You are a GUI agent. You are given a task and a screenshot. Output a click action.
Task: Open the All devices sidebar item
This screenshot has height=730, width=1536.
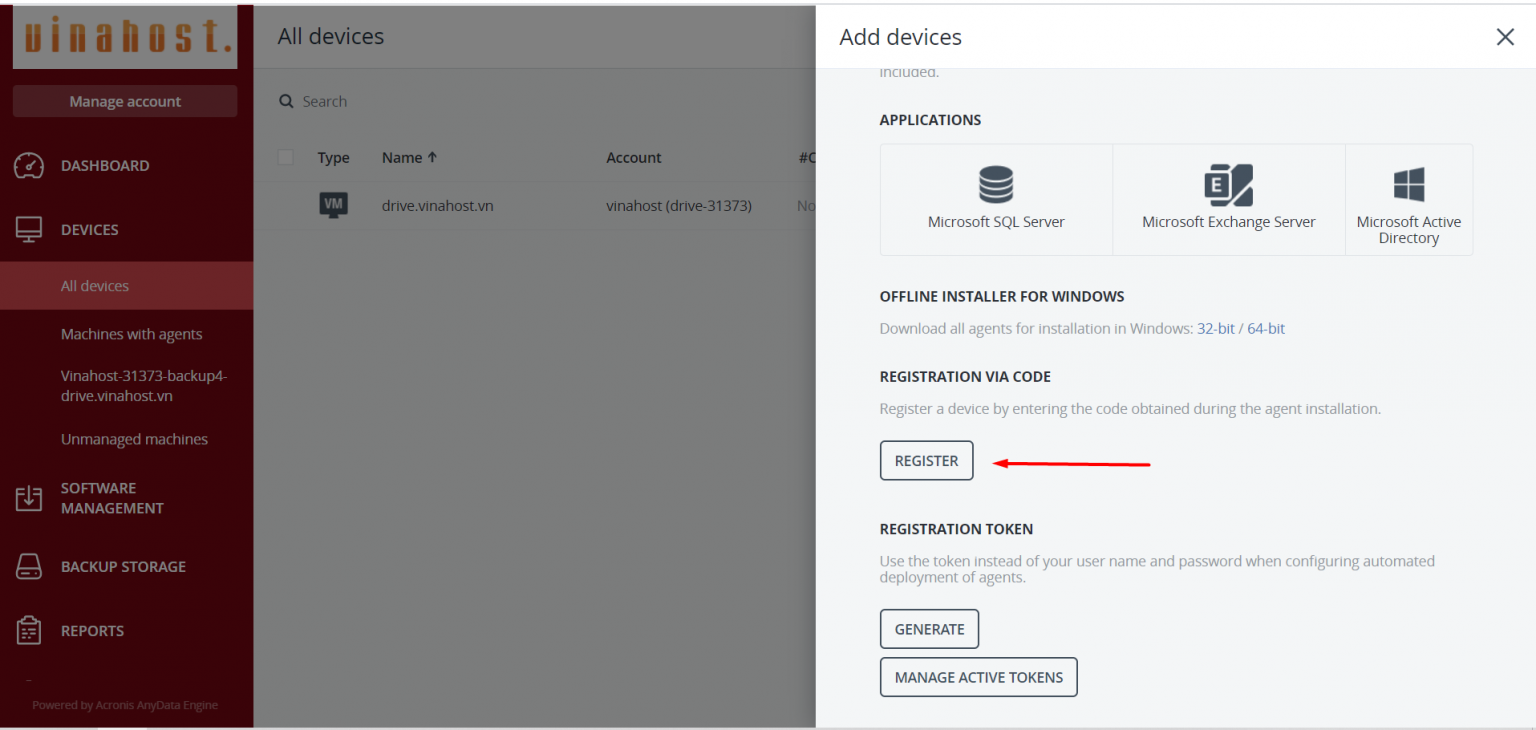coord(95,286)
